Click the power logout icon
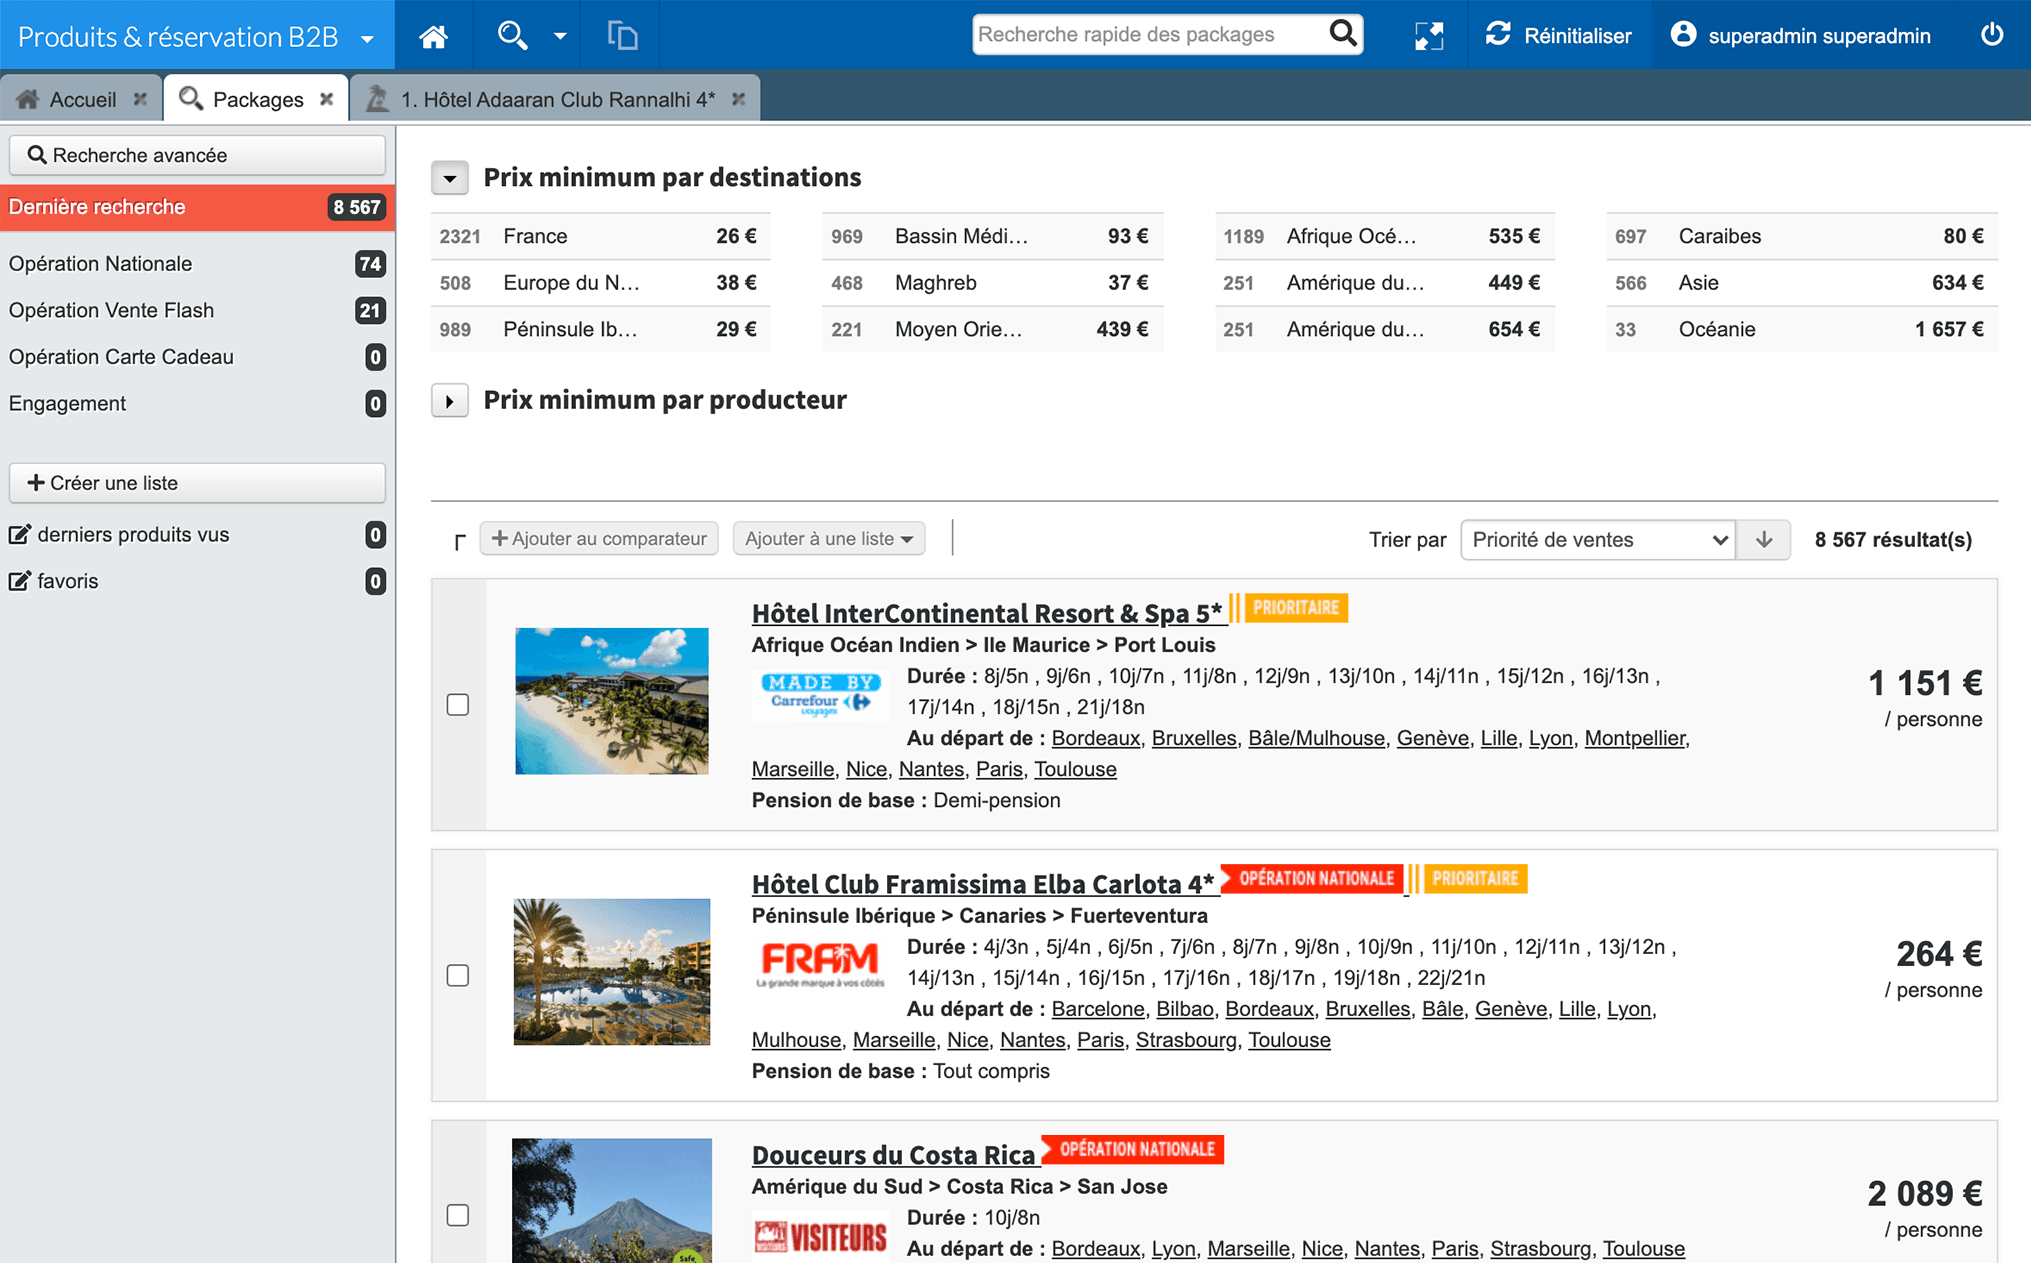Screen dimensions: 2031x1263 click(x=1991, y=35)
